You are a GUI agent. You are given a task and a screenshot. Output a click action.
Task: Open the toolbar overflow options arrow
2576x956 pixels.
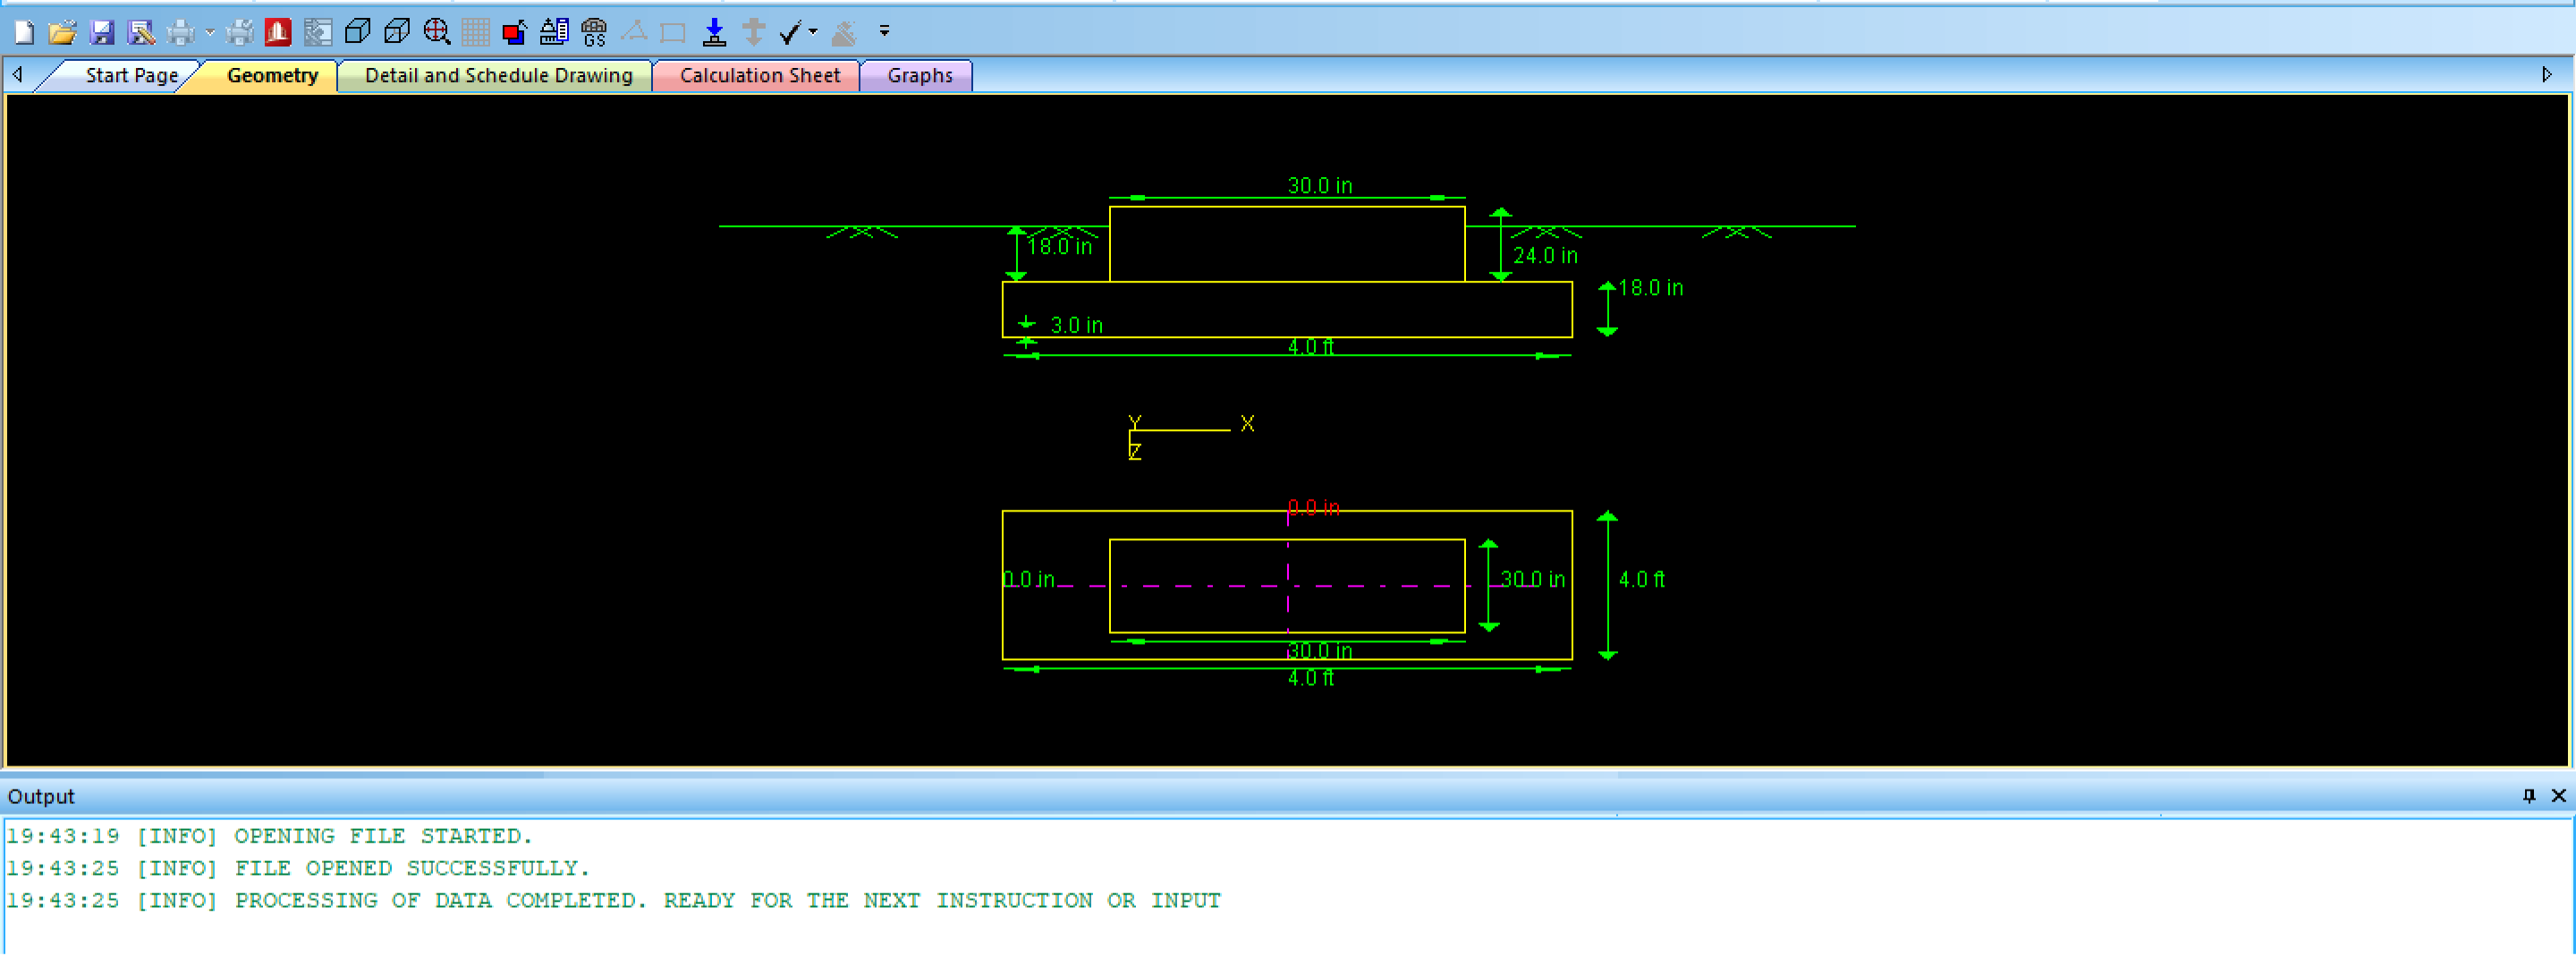click(x=885, y=32)
